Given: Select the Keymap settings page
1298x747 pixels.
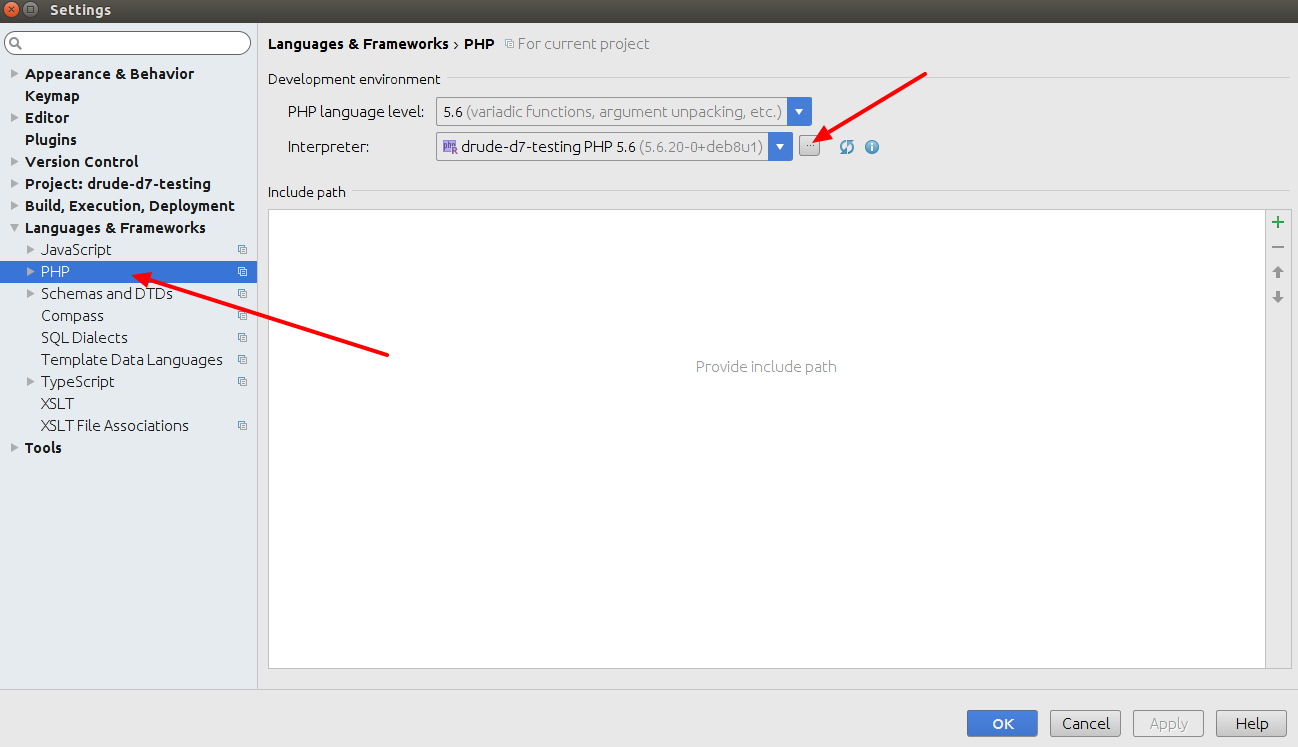Looking at the screenshot, I should [x=52, y=96].
